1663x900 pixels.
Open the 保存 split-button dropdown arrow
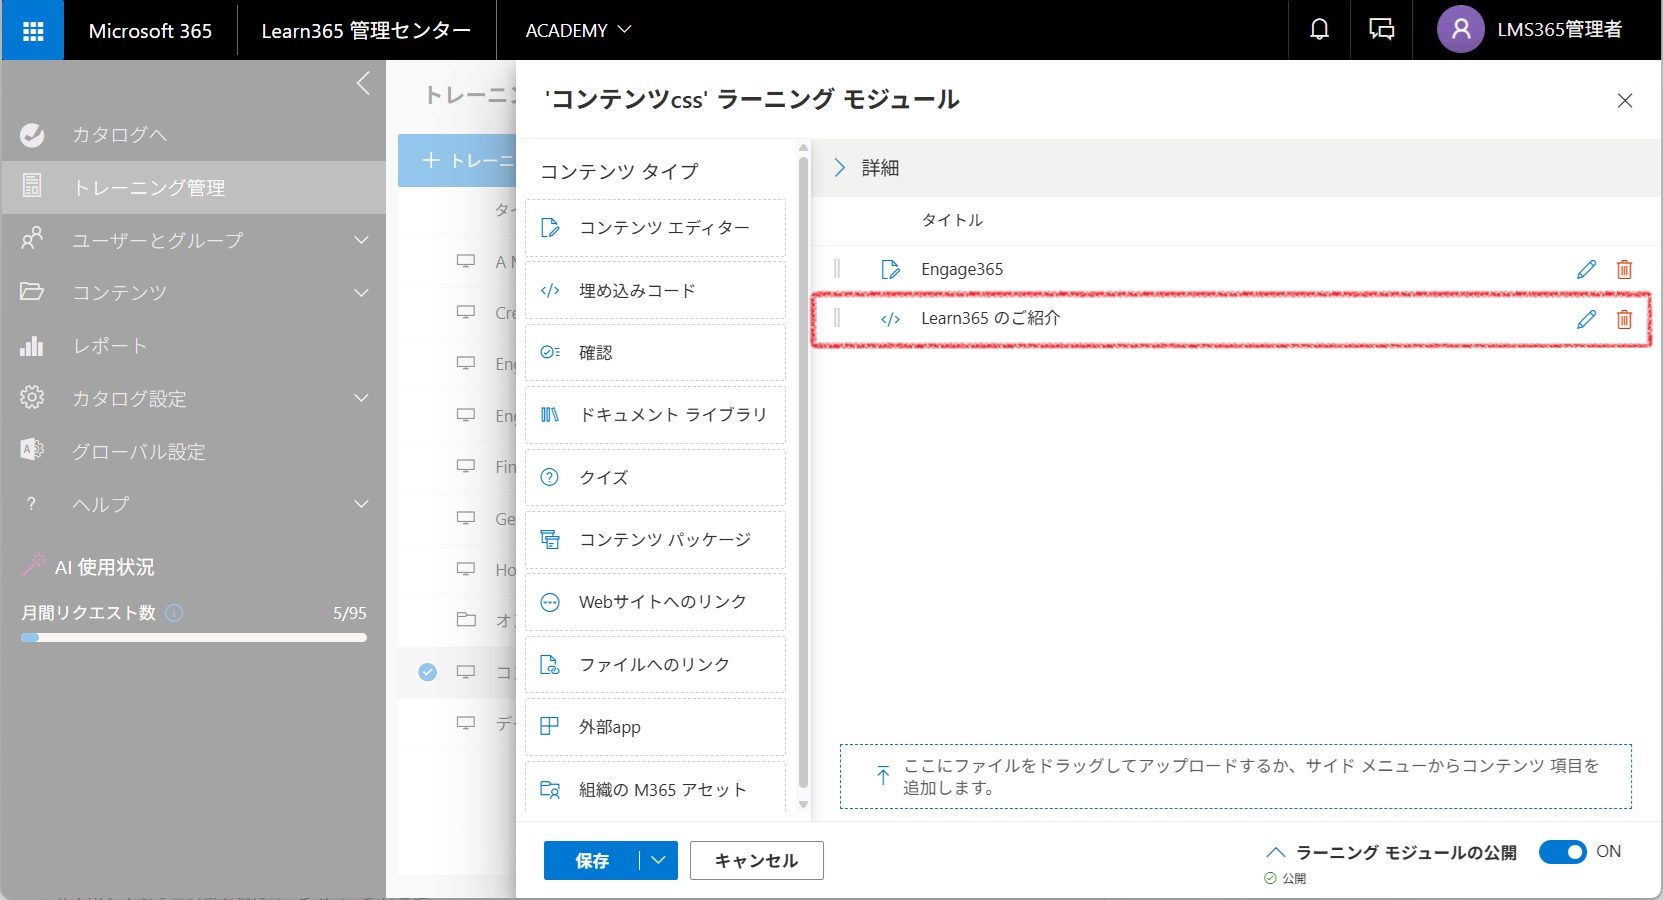point(658,860)
